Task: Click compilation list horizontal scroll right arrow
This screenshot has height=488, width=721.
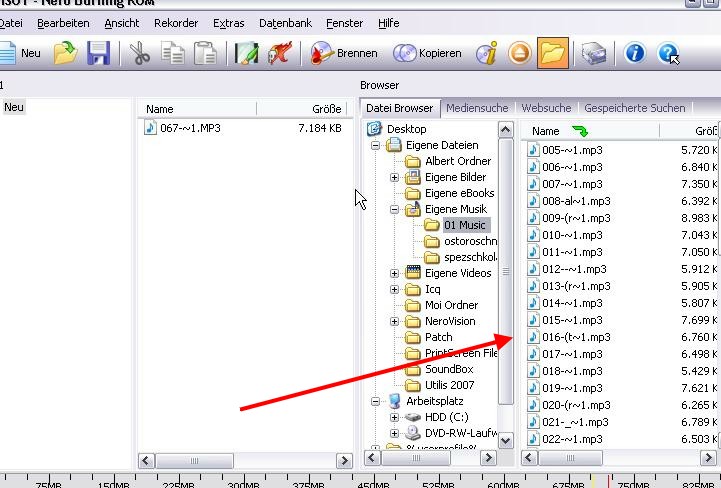Action: (x=344, y=460)
